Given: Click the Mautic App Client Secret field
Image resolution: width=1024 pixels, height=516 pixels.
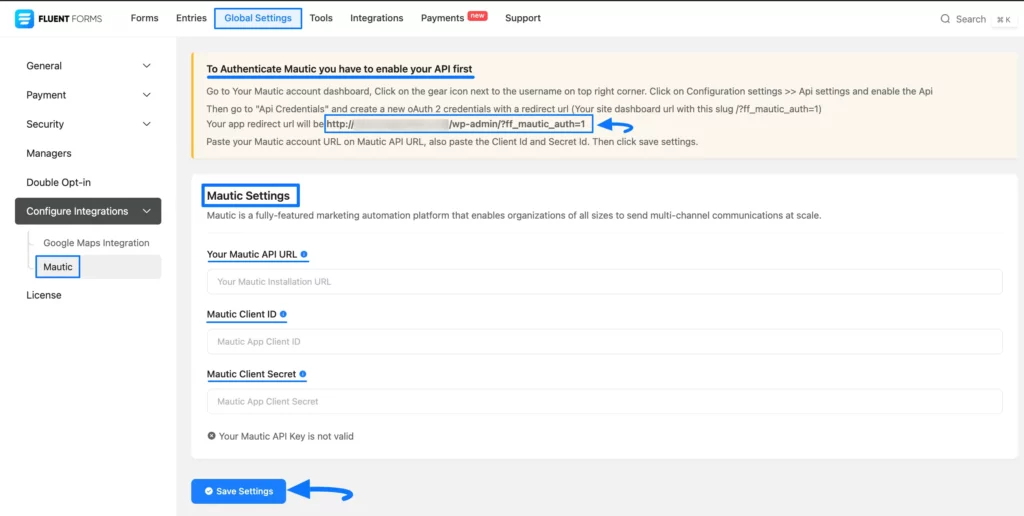Looking at the screenshot, I should (604, 402).
